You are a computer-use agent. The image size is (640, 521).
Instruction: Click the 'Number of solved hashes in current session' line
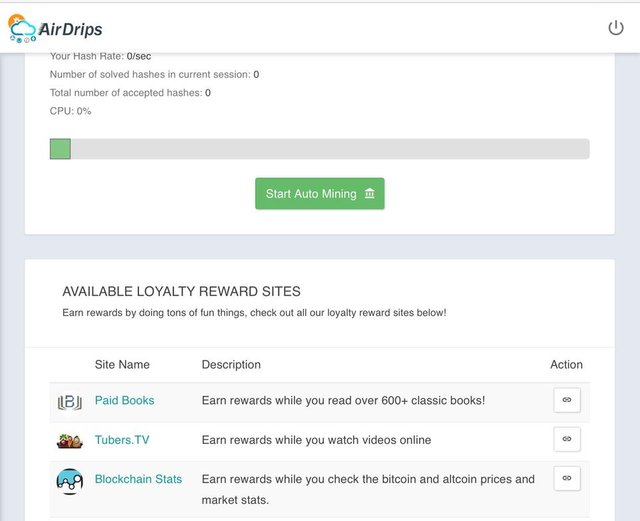(x=154, y=74)
